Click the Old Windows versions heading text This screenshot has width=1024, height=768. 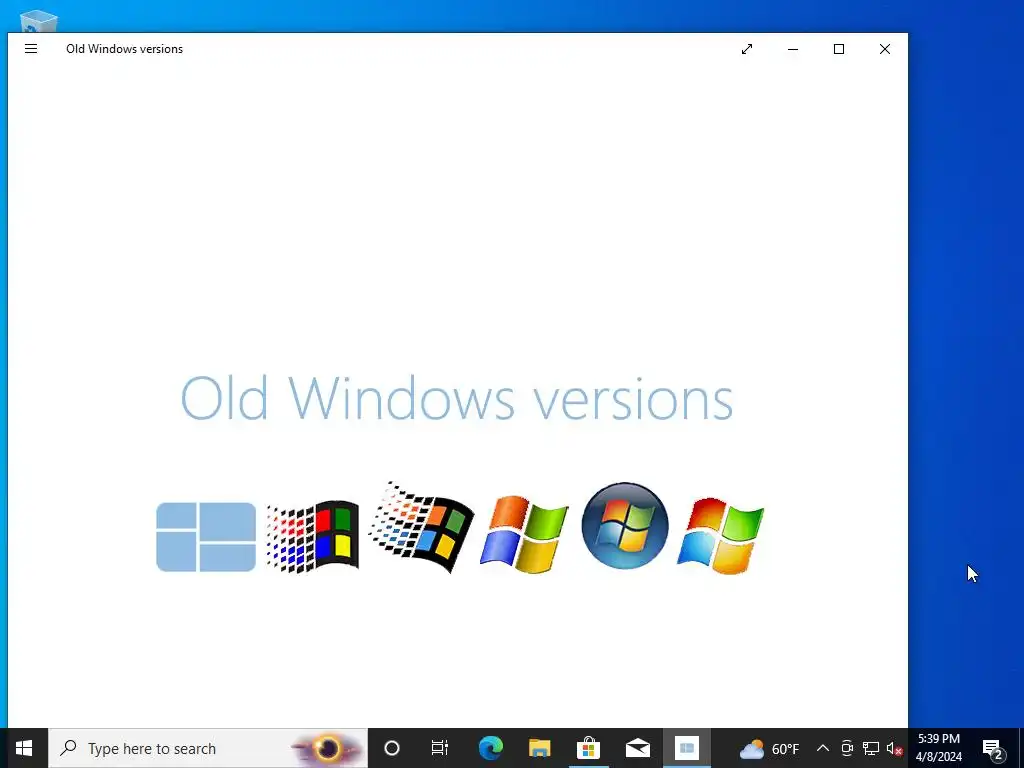(456, 398)
